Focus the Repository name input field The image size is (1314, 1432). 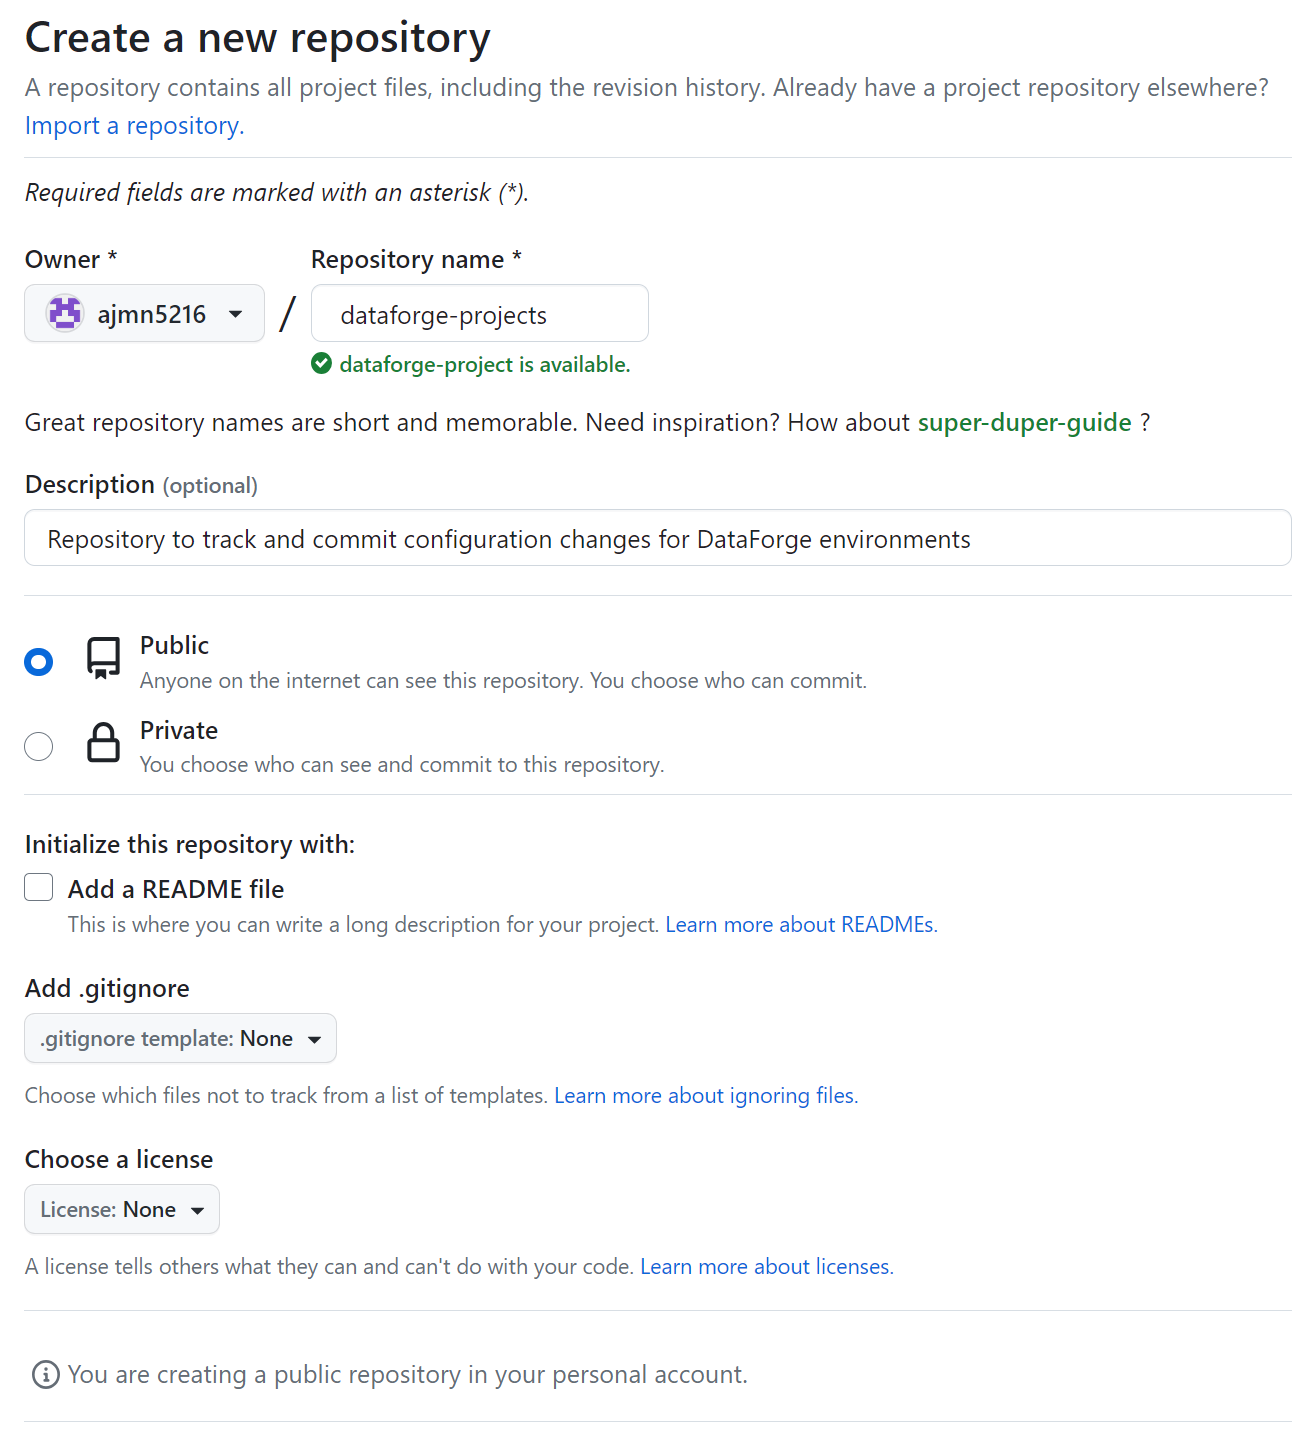[480, 313]
